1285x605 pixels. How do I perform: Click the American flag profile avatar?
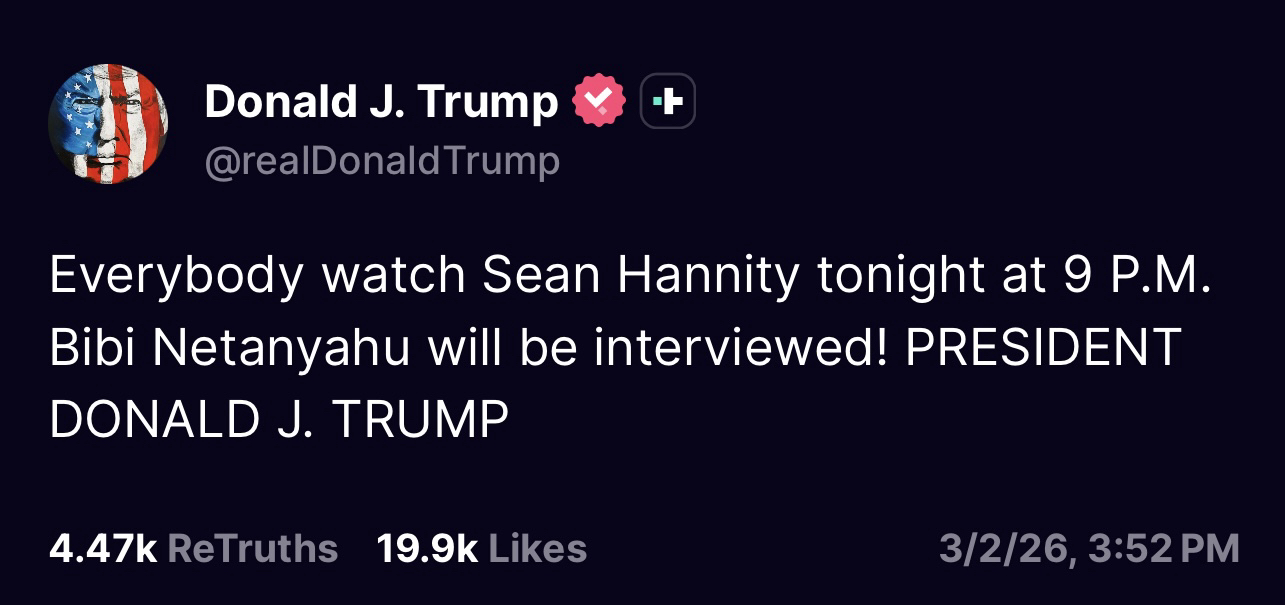108,124
